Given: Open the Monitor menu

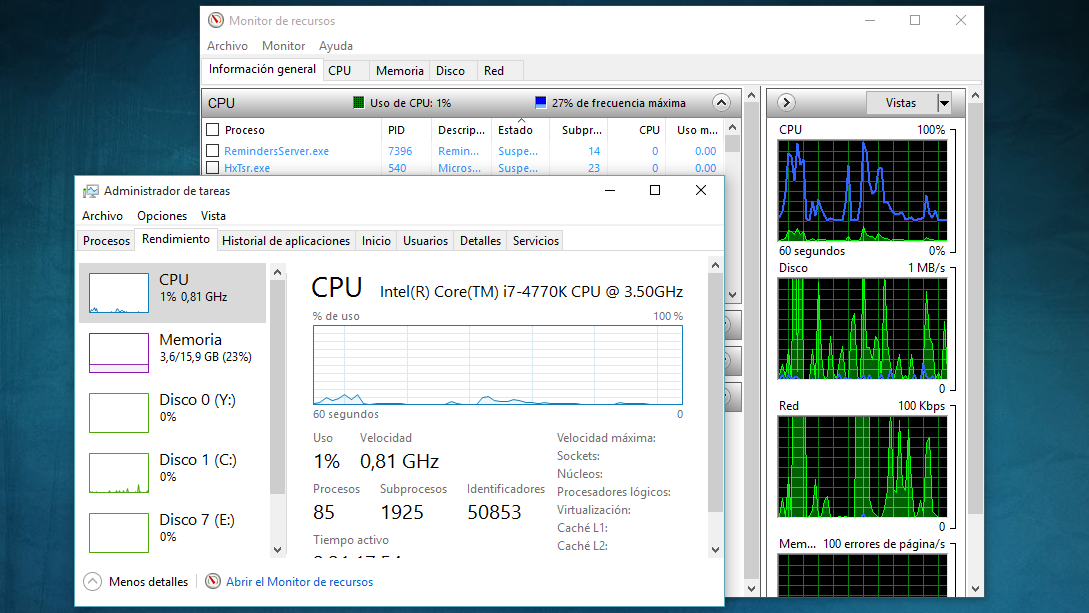Looking at the screenshot, I should point(283,45).
